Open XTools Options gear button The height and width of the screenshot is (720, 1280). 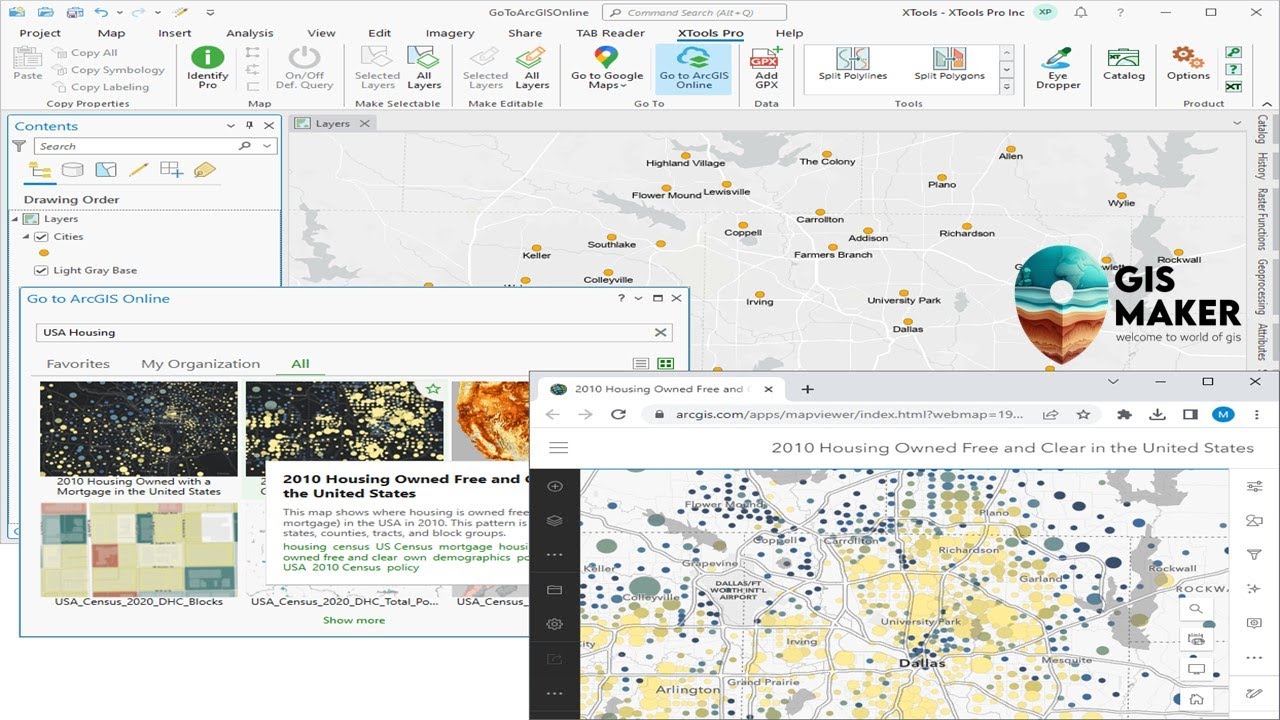pos(1188,64)
